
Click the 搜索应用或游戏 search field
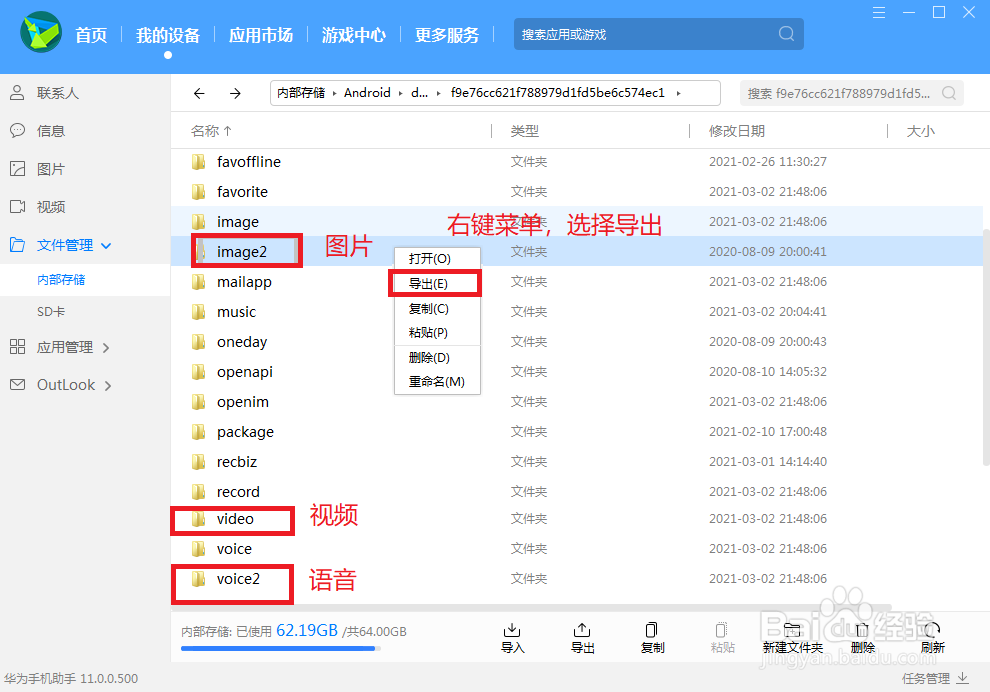(659, 33)
